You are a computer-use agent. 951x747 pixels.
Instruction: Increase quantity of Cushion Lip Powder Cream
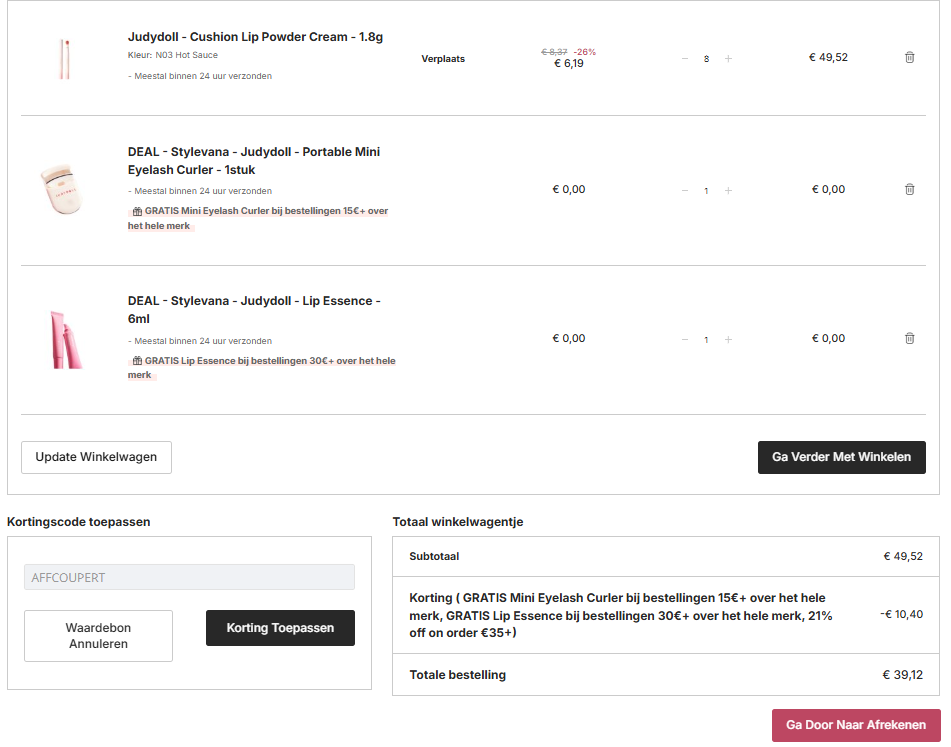(728, 59)
